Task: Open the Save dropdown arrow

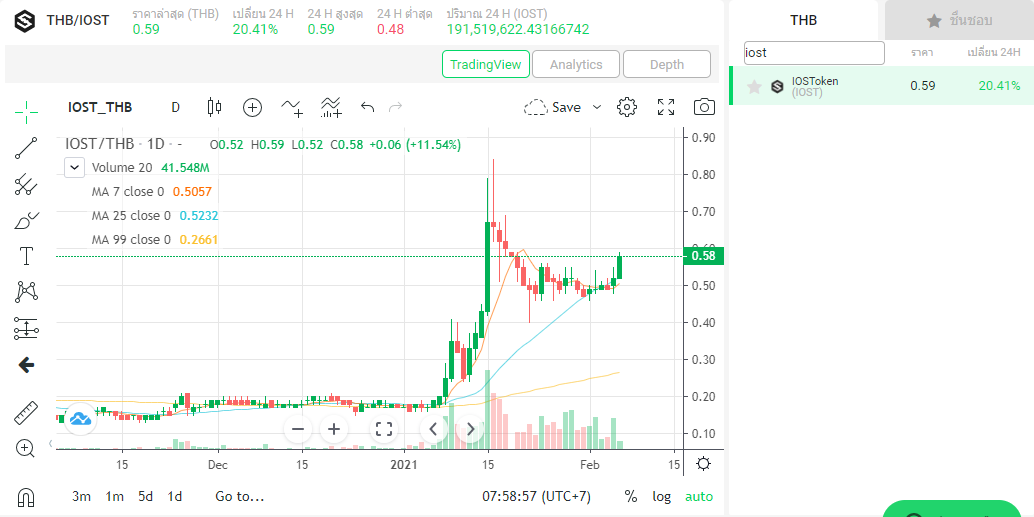Action: pyautogui.click(x=597, y=107)
